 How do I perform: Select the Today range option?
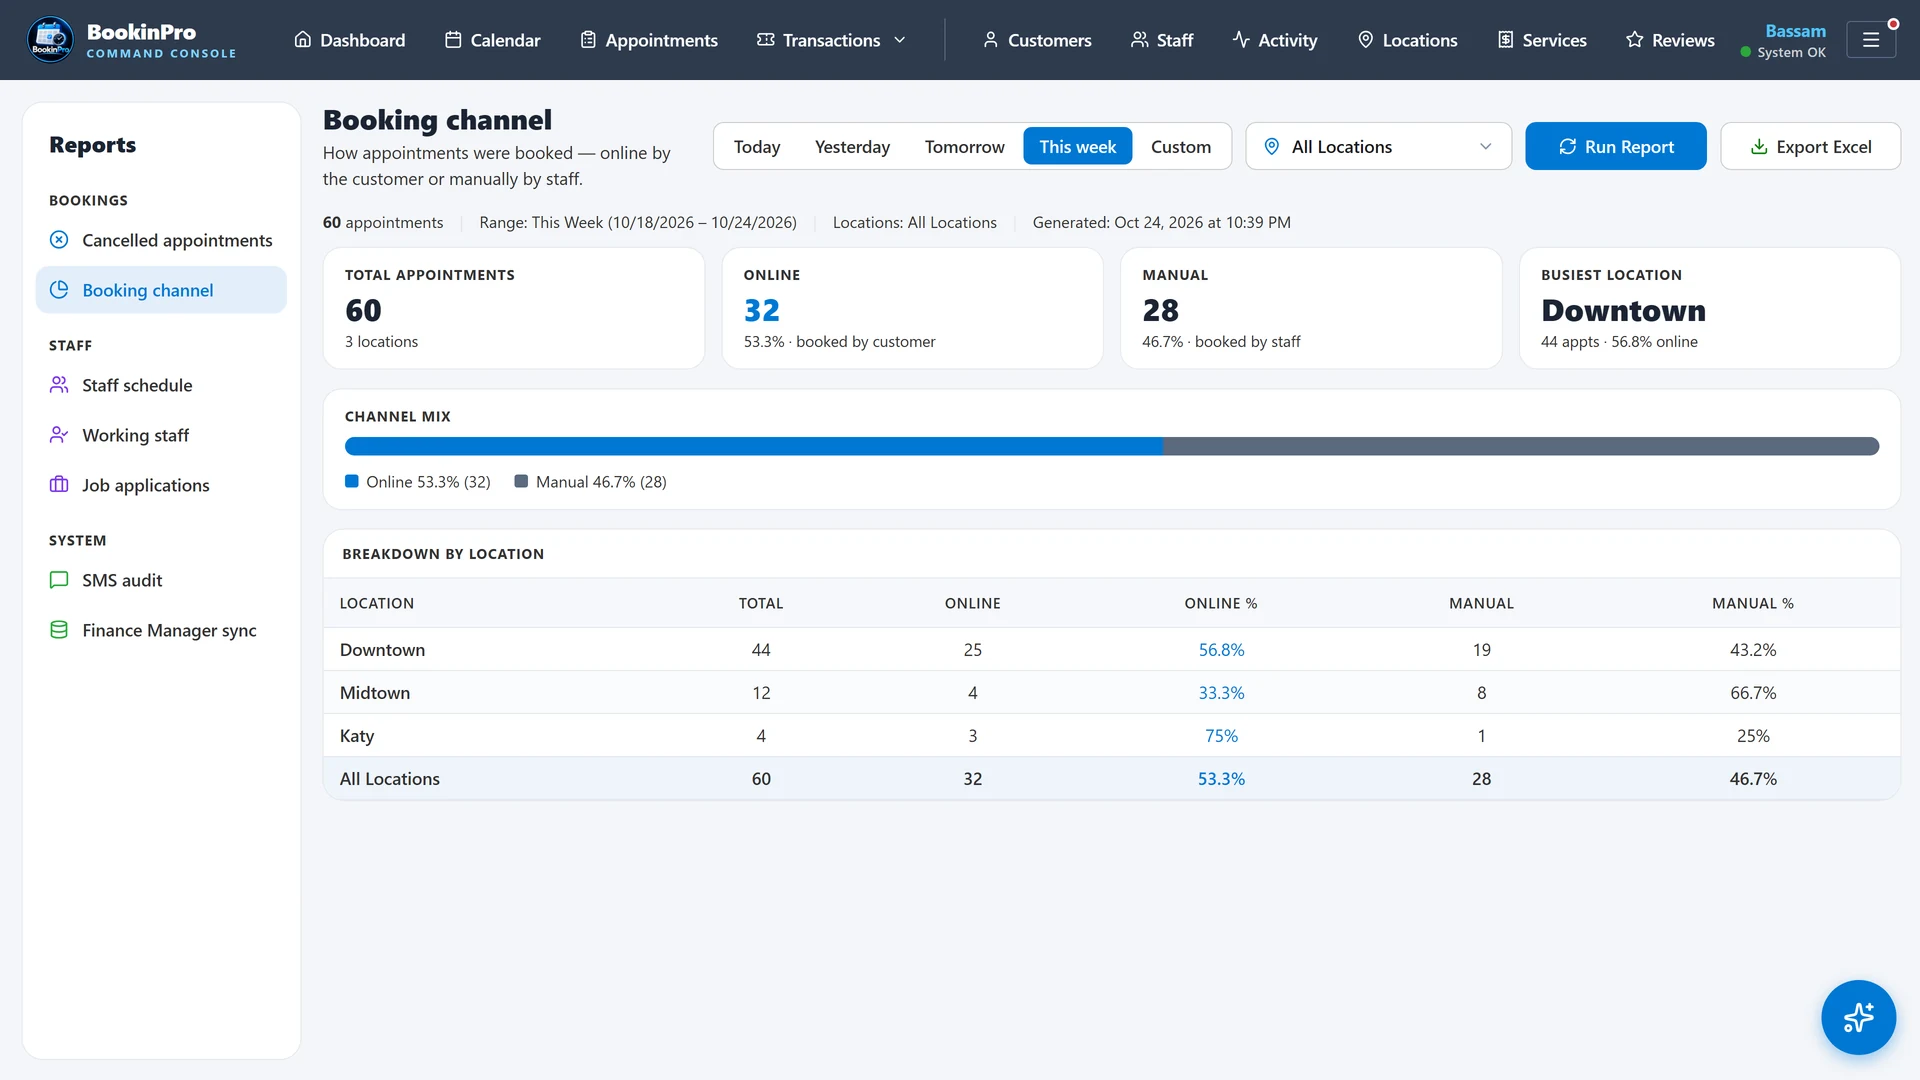[x=757, y=146]
